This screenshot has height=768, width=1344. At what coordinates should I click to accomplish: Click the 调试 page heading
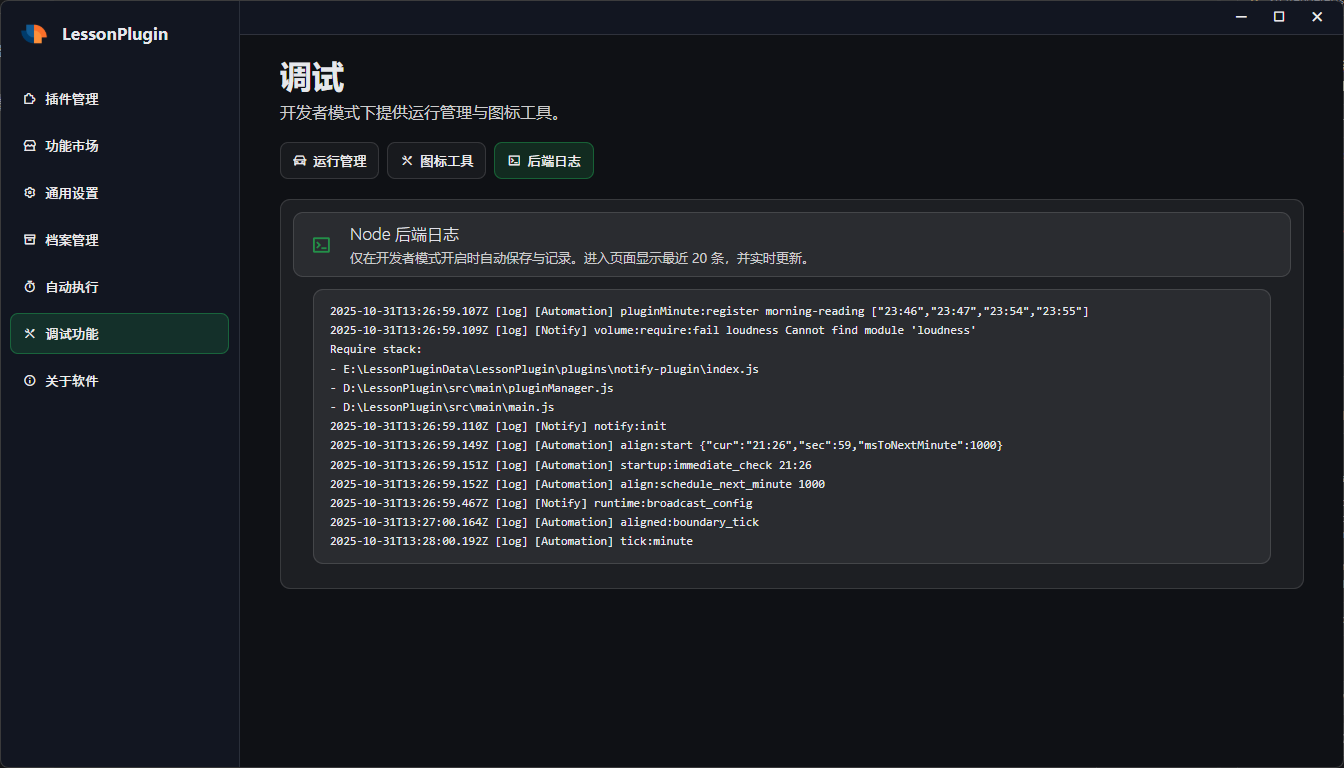click(x=312, y=78)
